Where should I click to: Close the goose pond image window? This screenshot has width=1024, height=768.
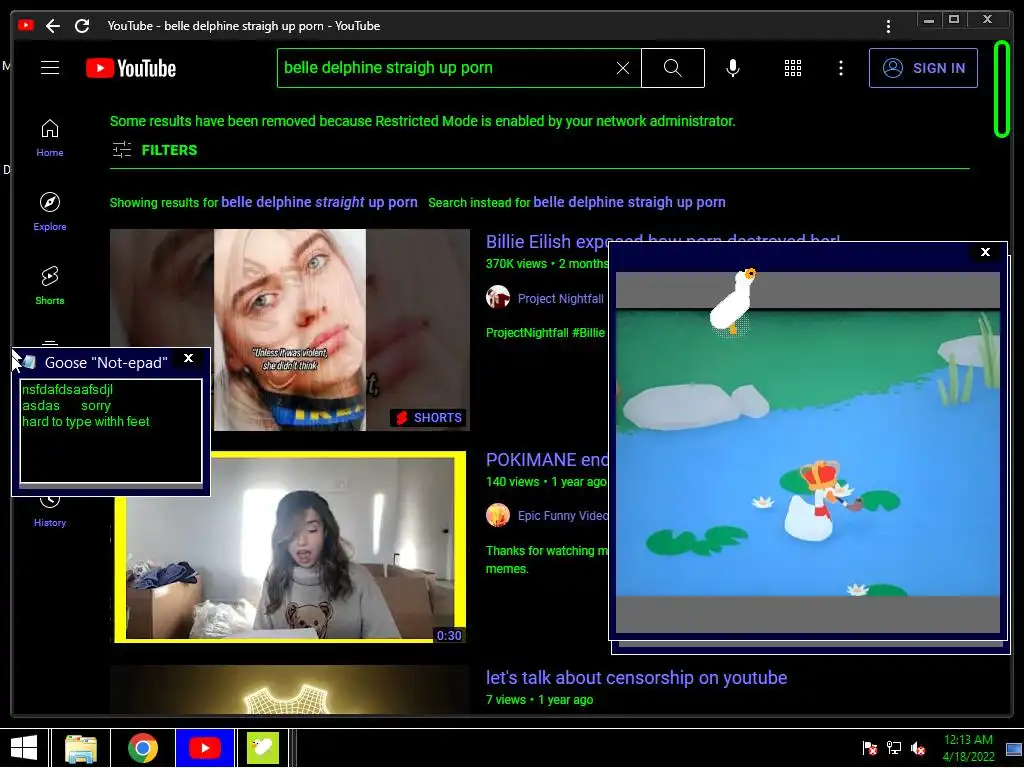click(985, 252)
